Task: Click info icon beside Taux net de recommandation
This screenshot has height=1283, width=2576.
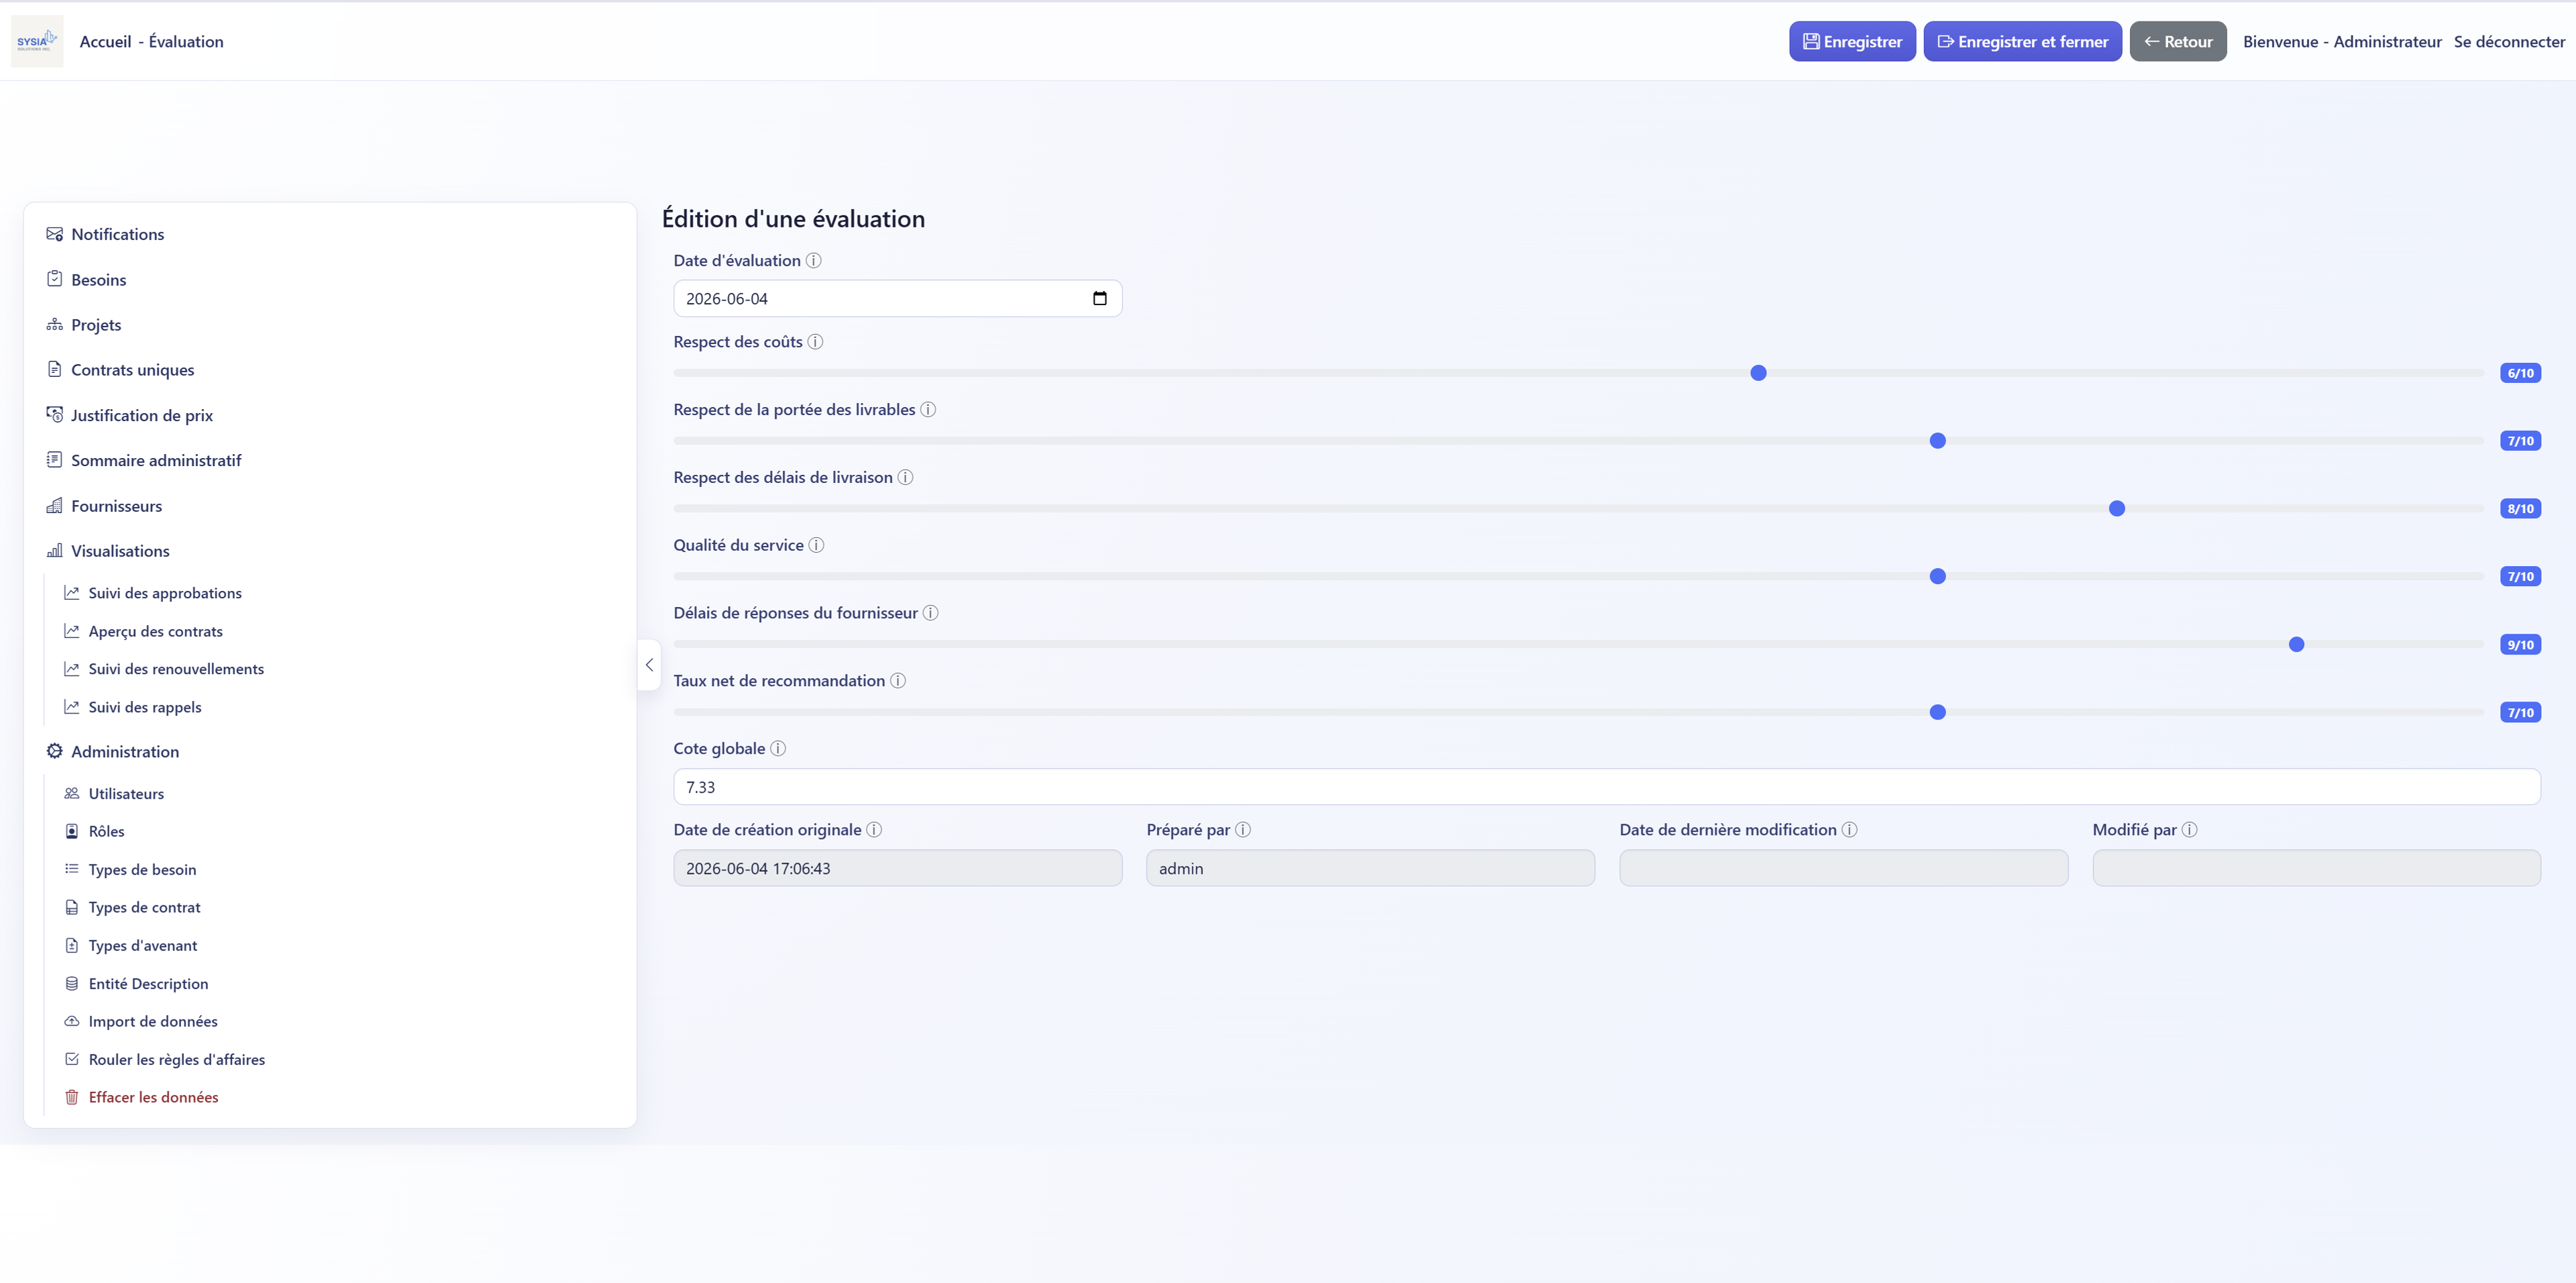Action: click(x=898, y=681)
